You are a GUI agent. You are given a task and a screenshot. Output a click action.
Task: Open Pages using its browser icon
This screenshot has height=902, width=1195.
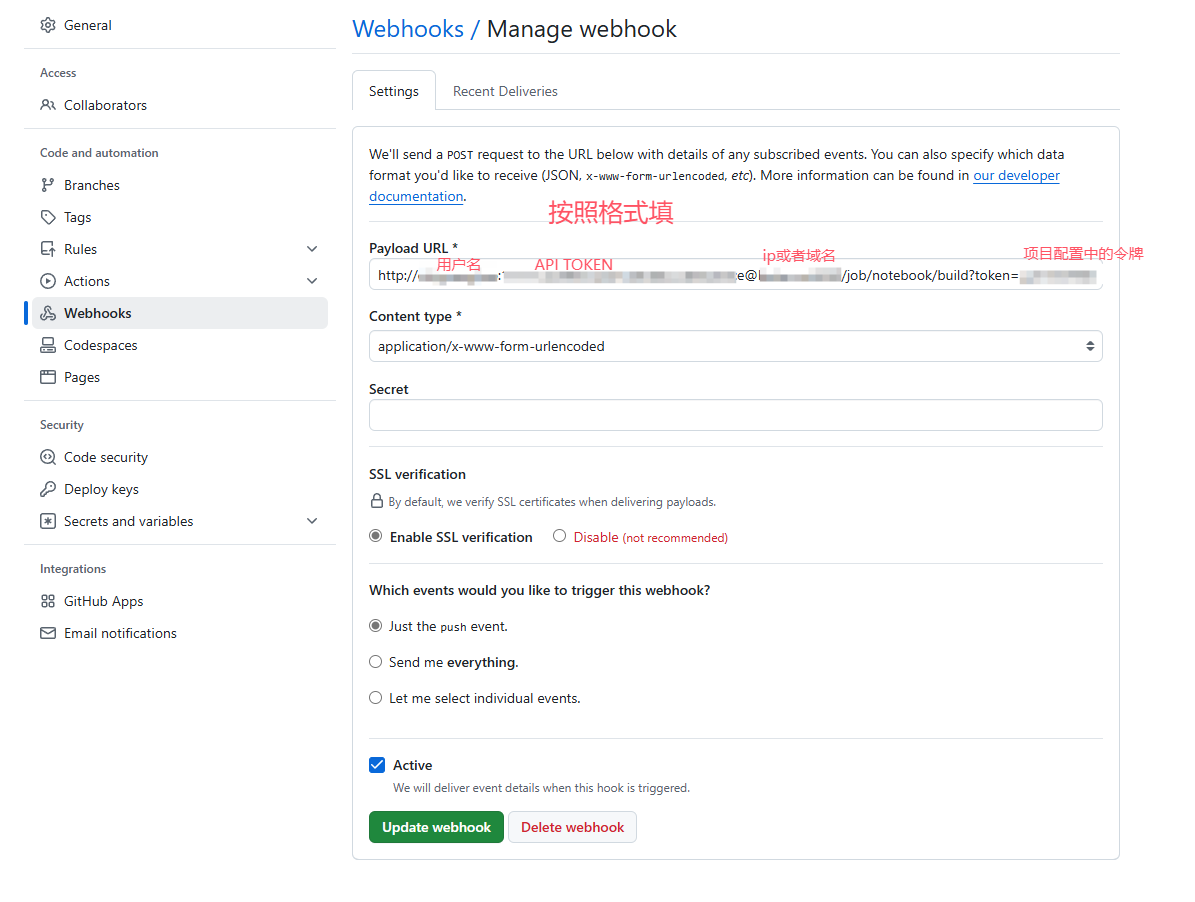pyautogui.click(x=48, y=377)
